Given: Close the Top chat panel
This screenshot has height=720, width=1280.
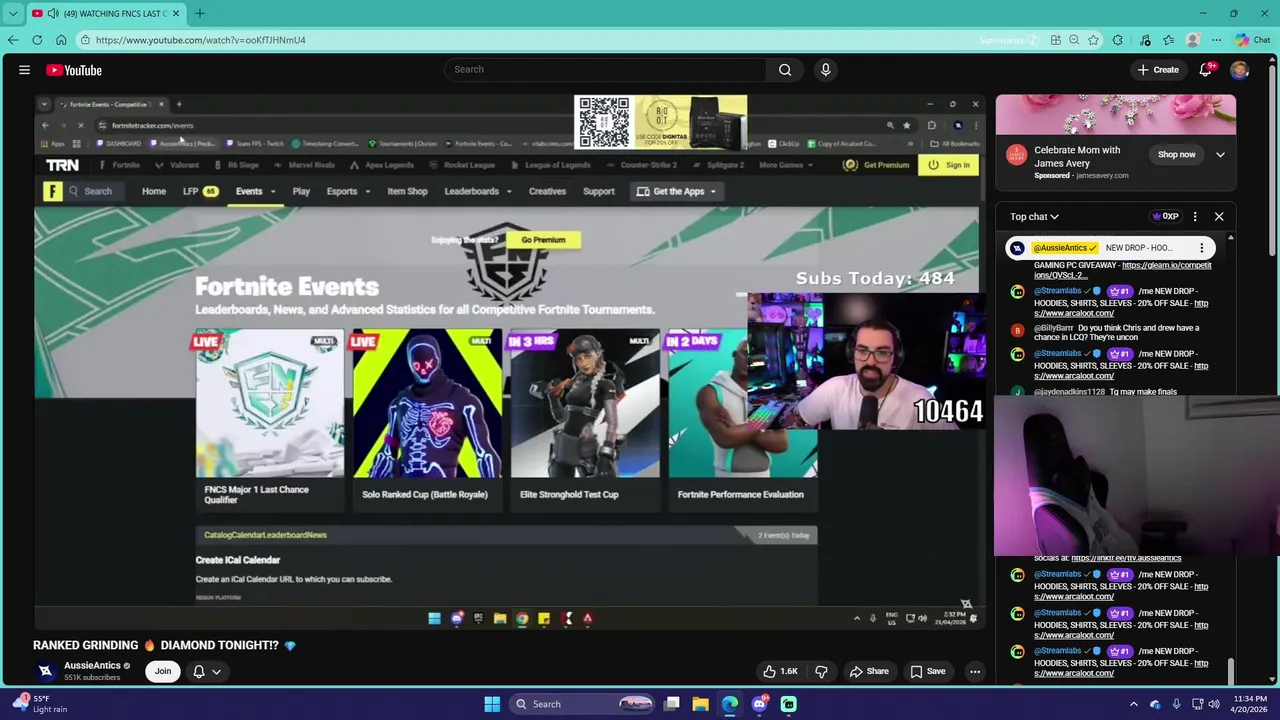Looking at the screenshot, I should tap(1219, 216).
